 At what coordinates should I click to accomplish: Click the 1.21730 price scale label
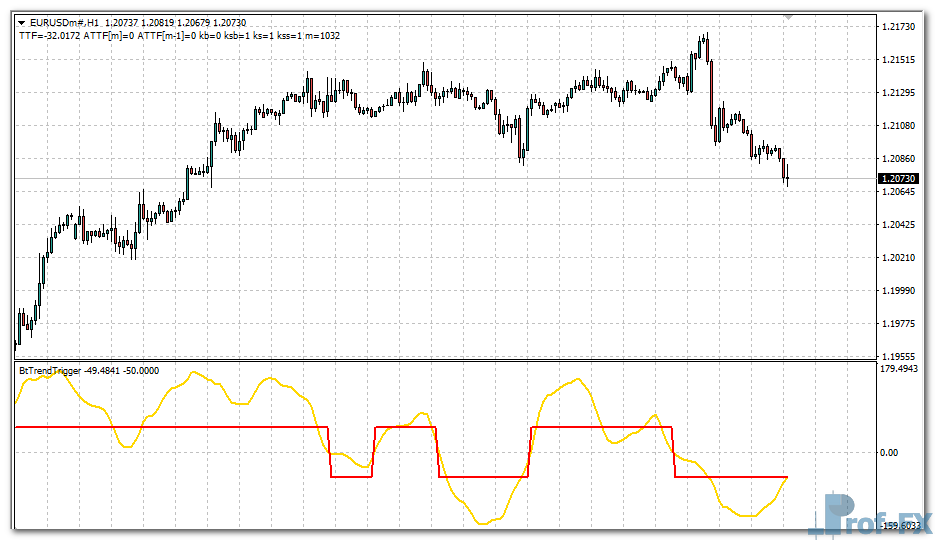[897, 27]
